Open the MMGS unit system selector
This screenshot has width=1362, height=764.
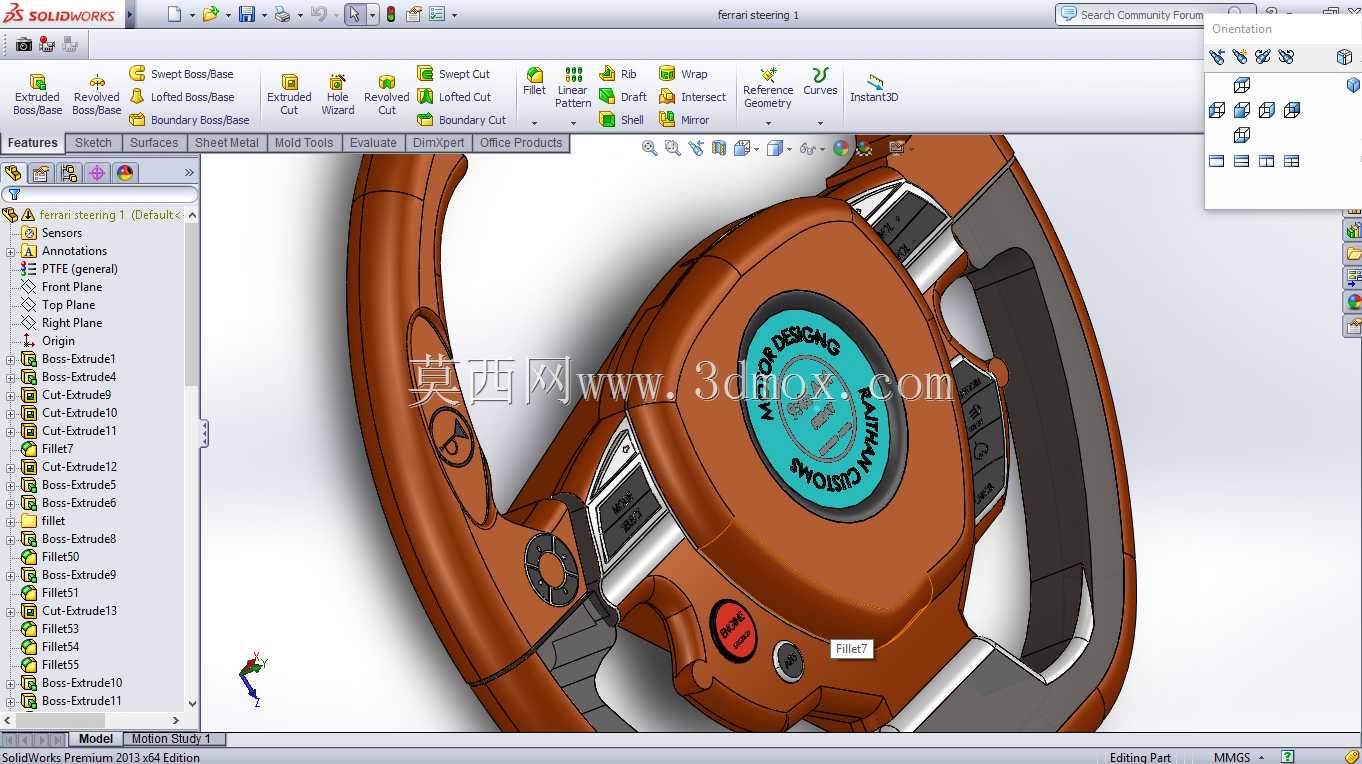[x=1238, y=757]
